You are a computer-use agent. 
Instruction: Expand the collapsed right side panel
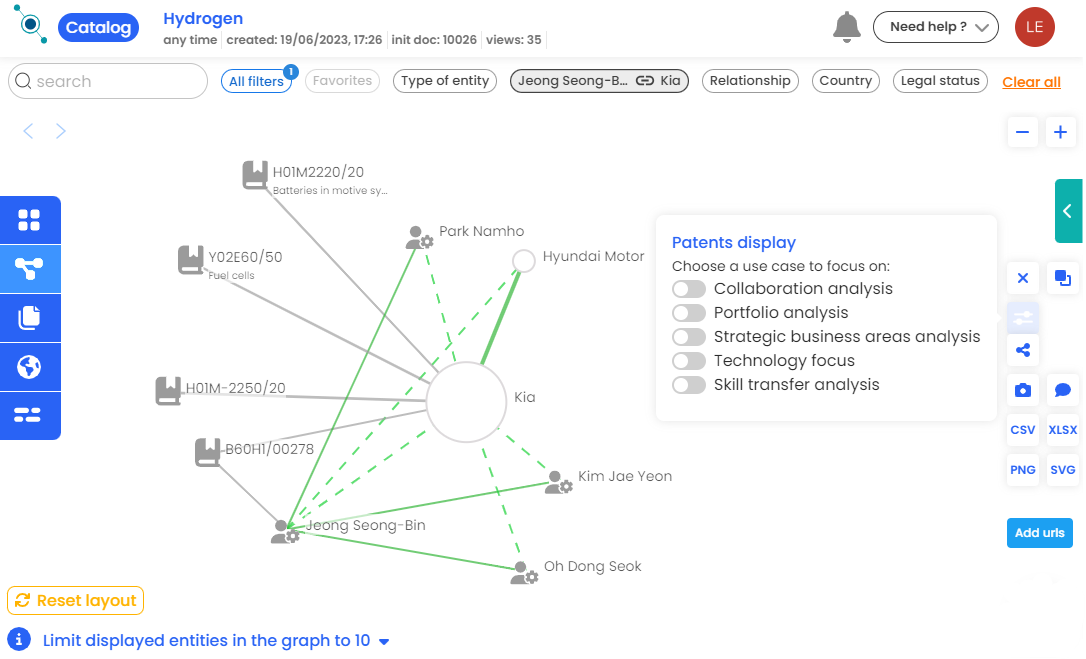[x=1068, y=211]
